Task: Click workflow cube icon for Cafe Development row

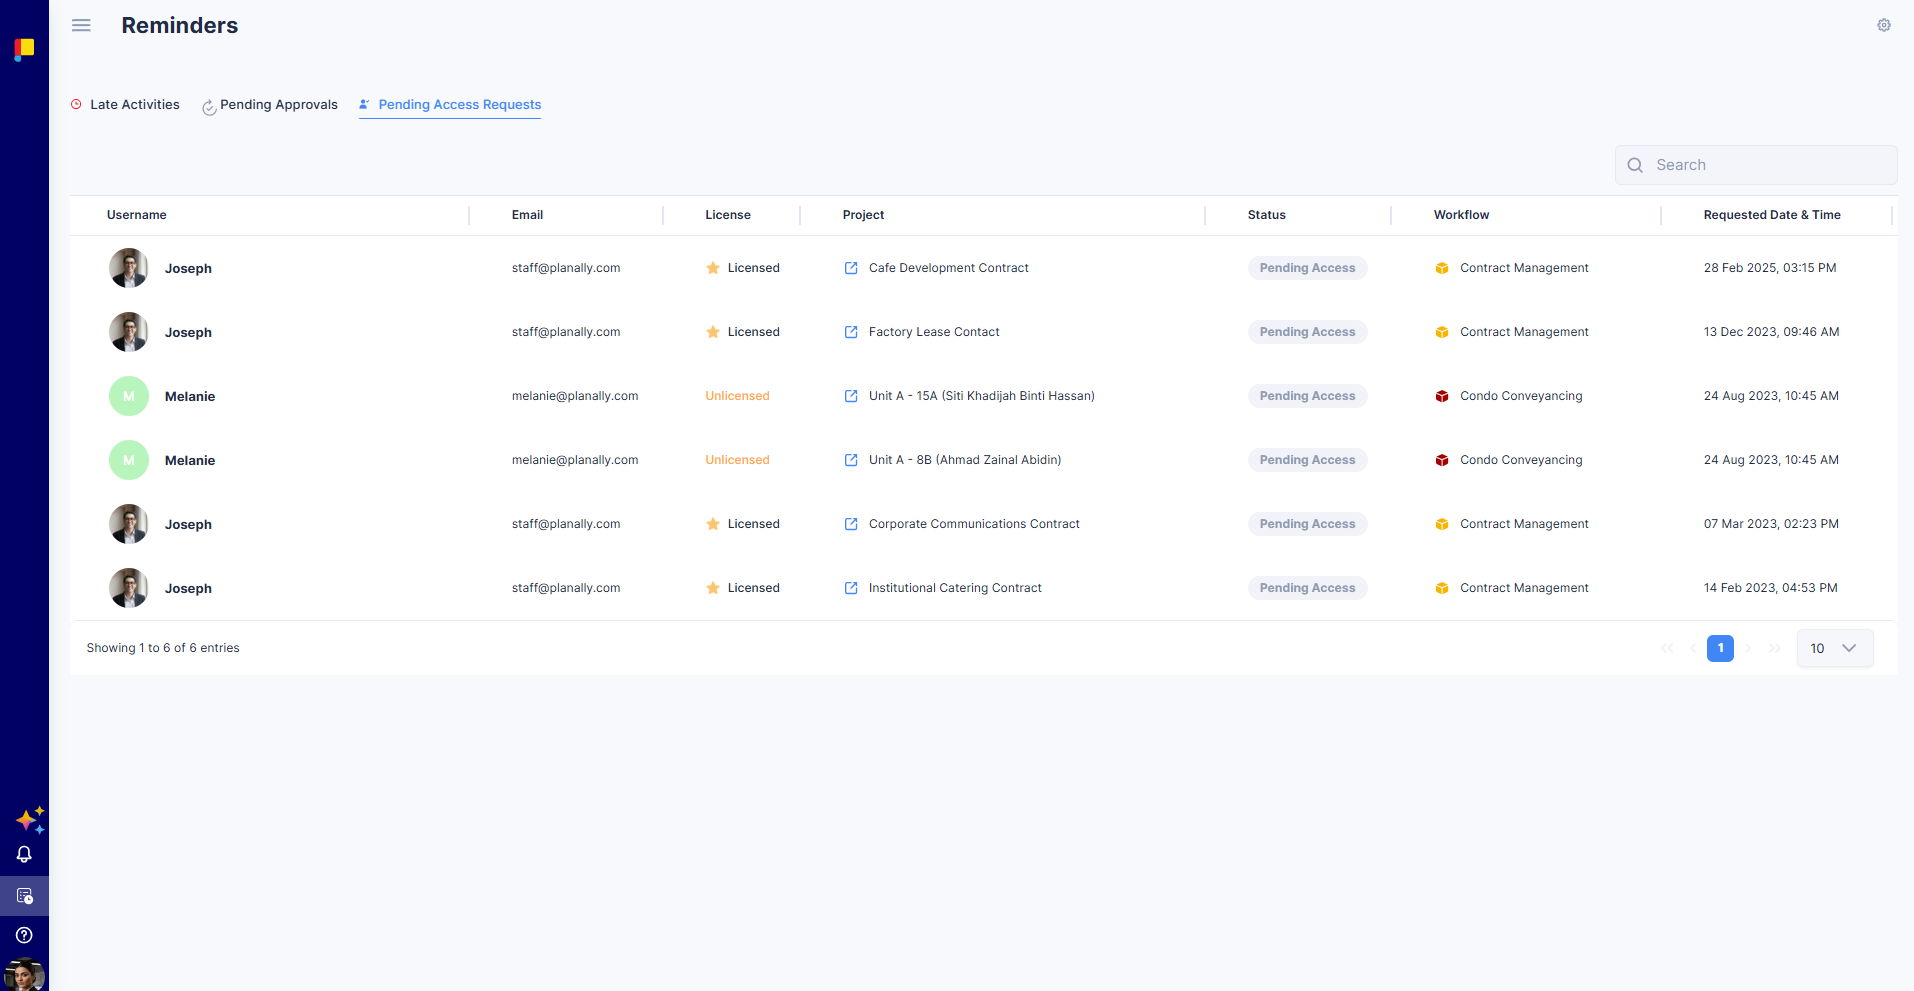Action: [x=1442, y=268]
